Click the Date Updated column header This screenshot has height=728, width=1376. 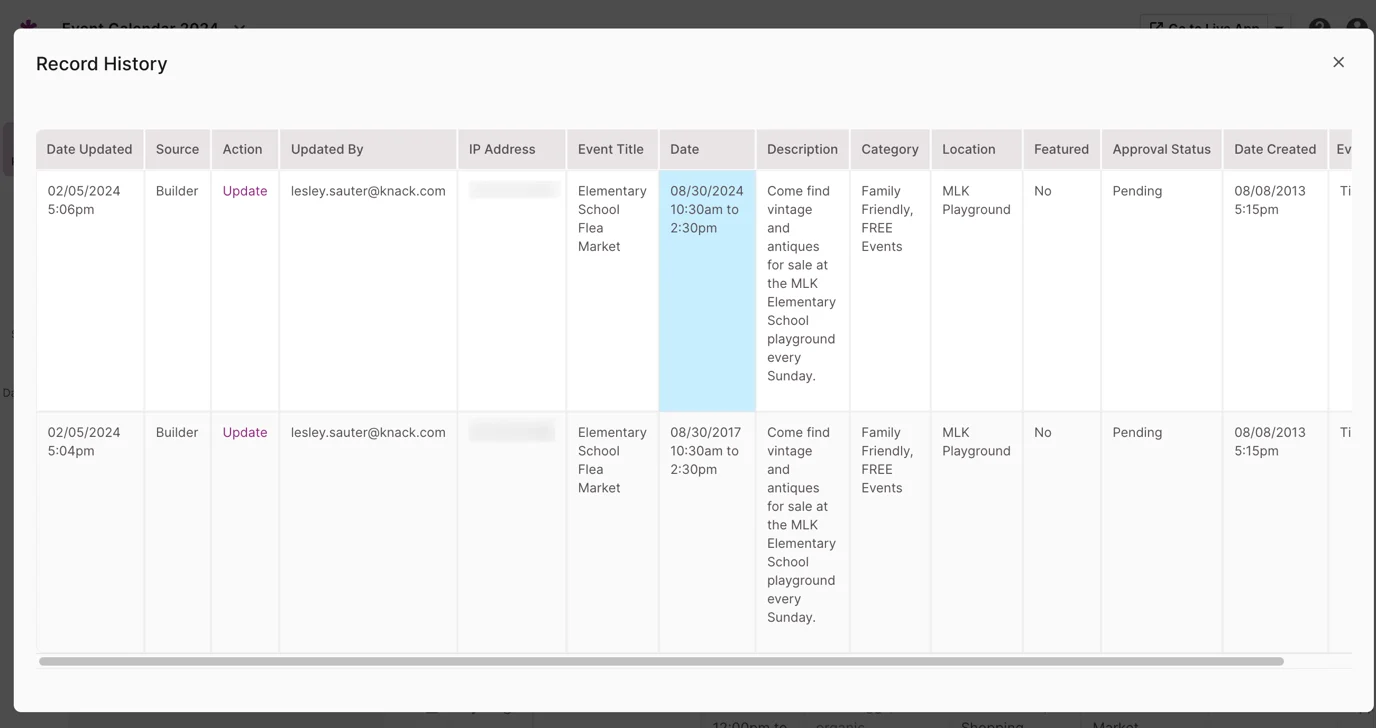click(x=90, y=149)
